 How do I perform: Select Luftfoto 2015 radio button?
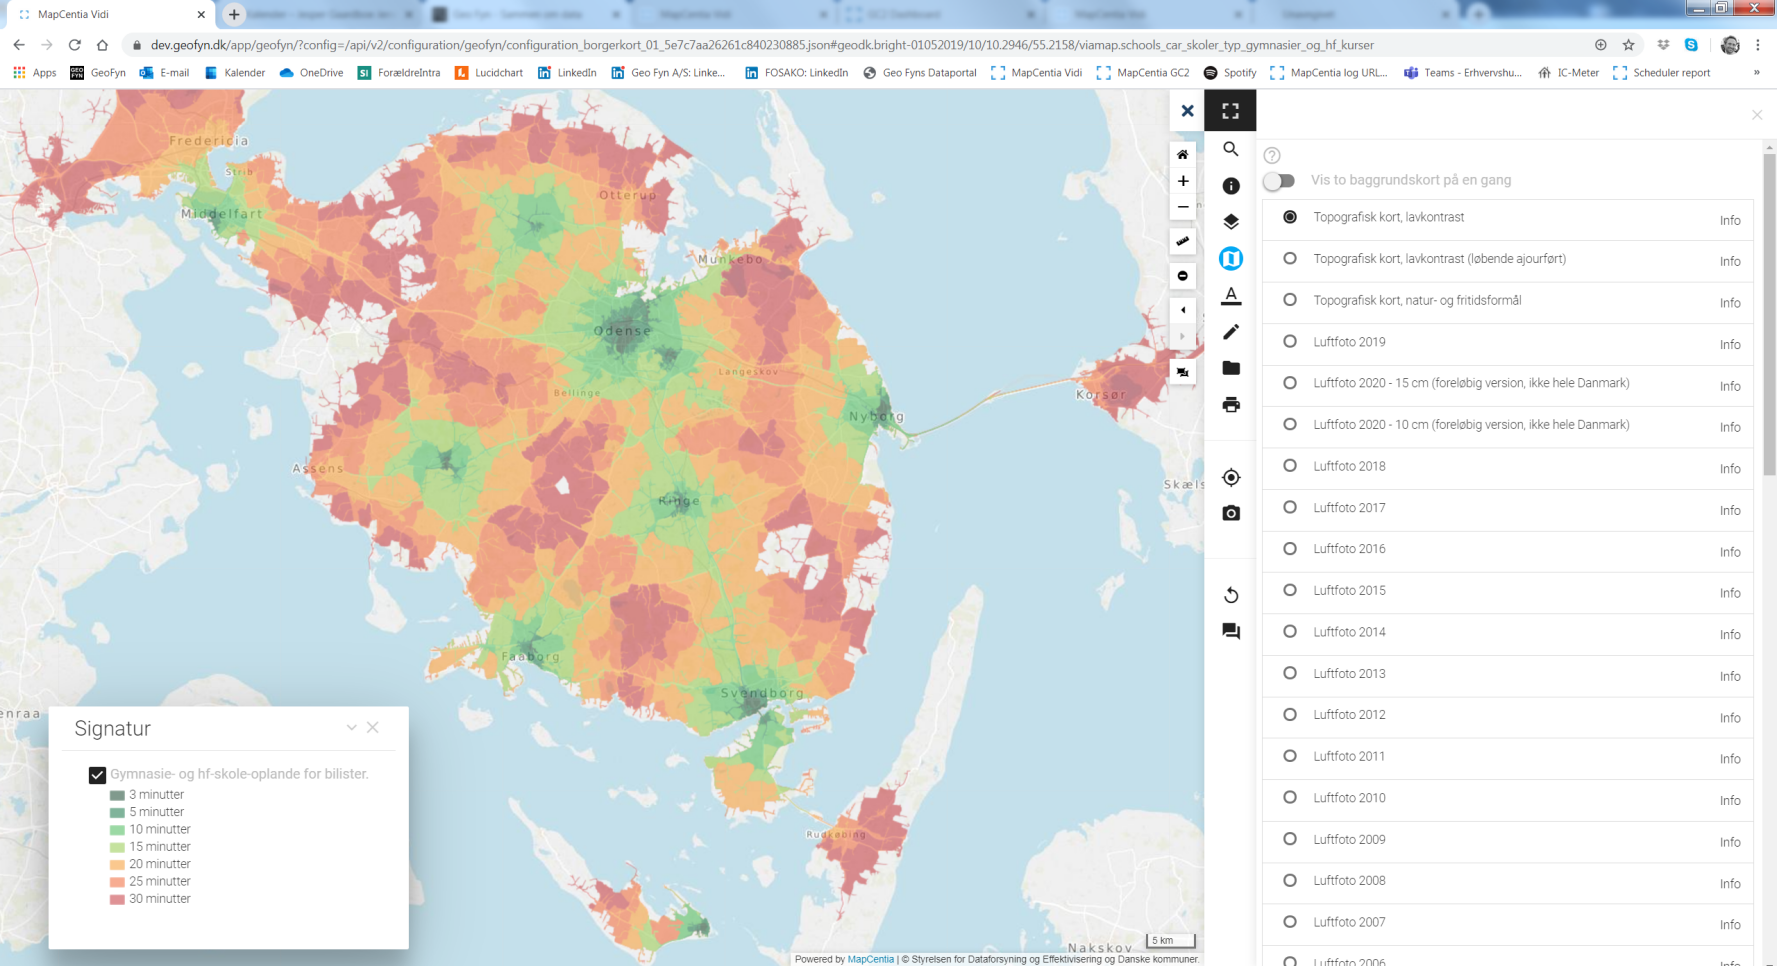pos(1290,590)
